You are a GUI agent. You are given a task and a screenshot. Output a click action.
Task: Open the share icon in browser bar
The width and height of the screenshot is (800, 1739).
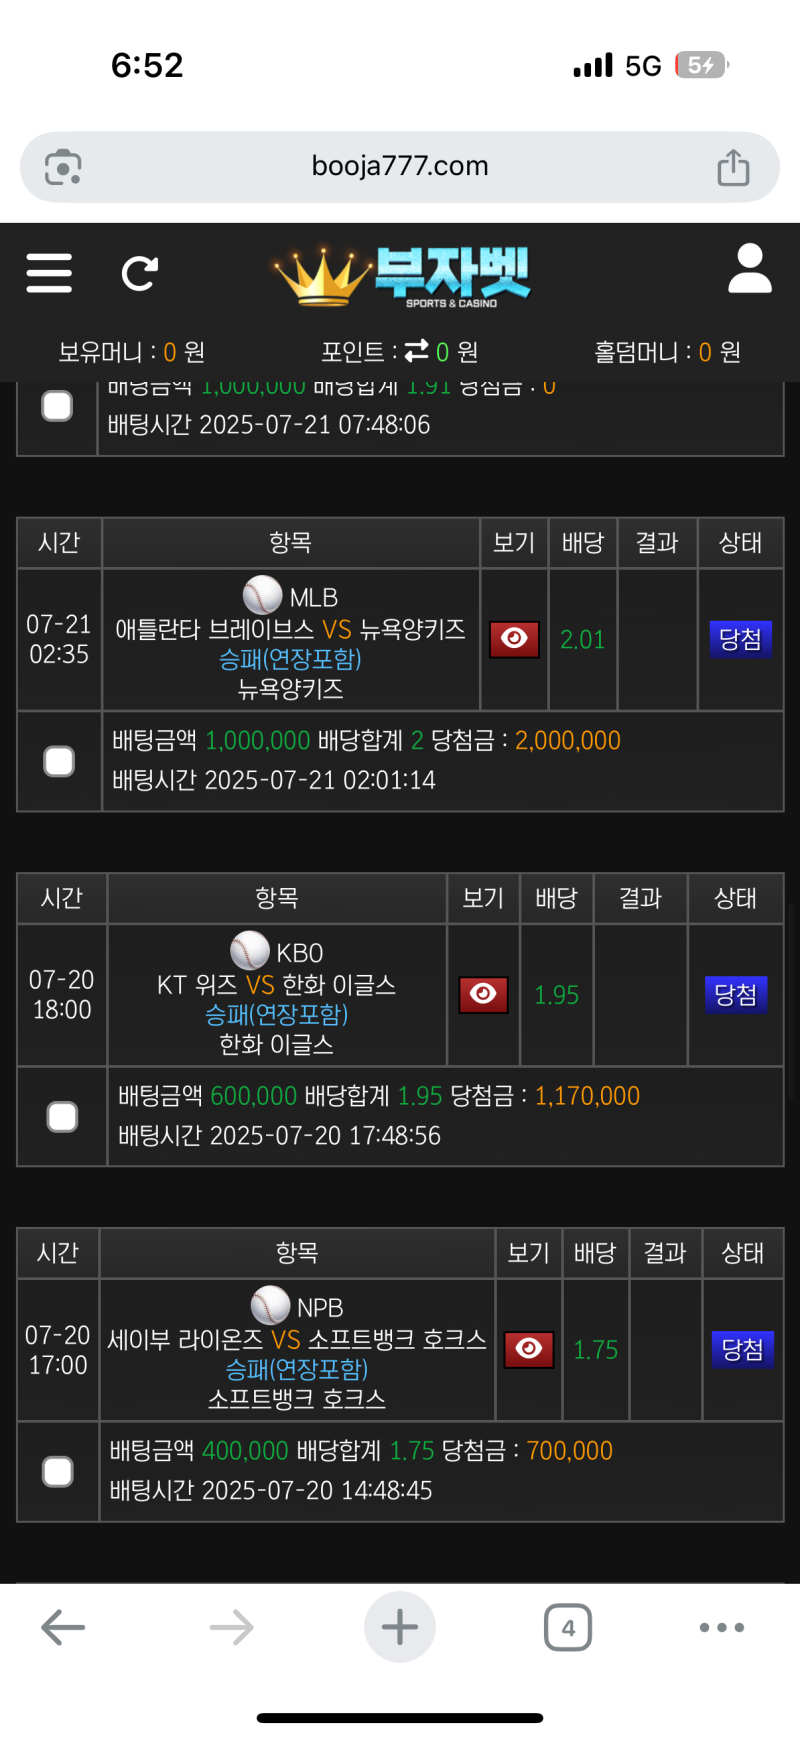(x=733, y=166)
